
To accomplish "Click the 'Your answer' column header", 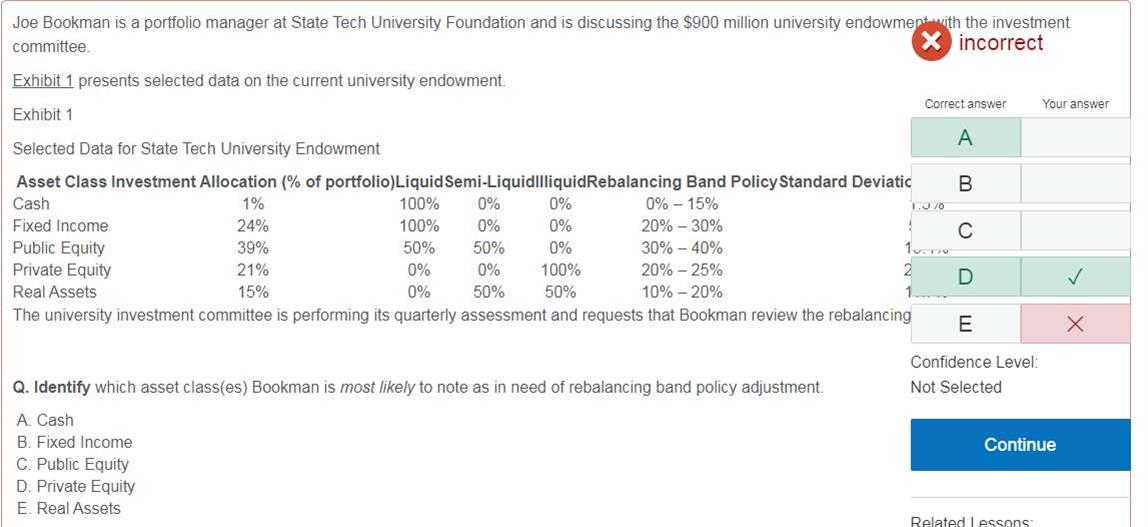I will coord(1075,104).
